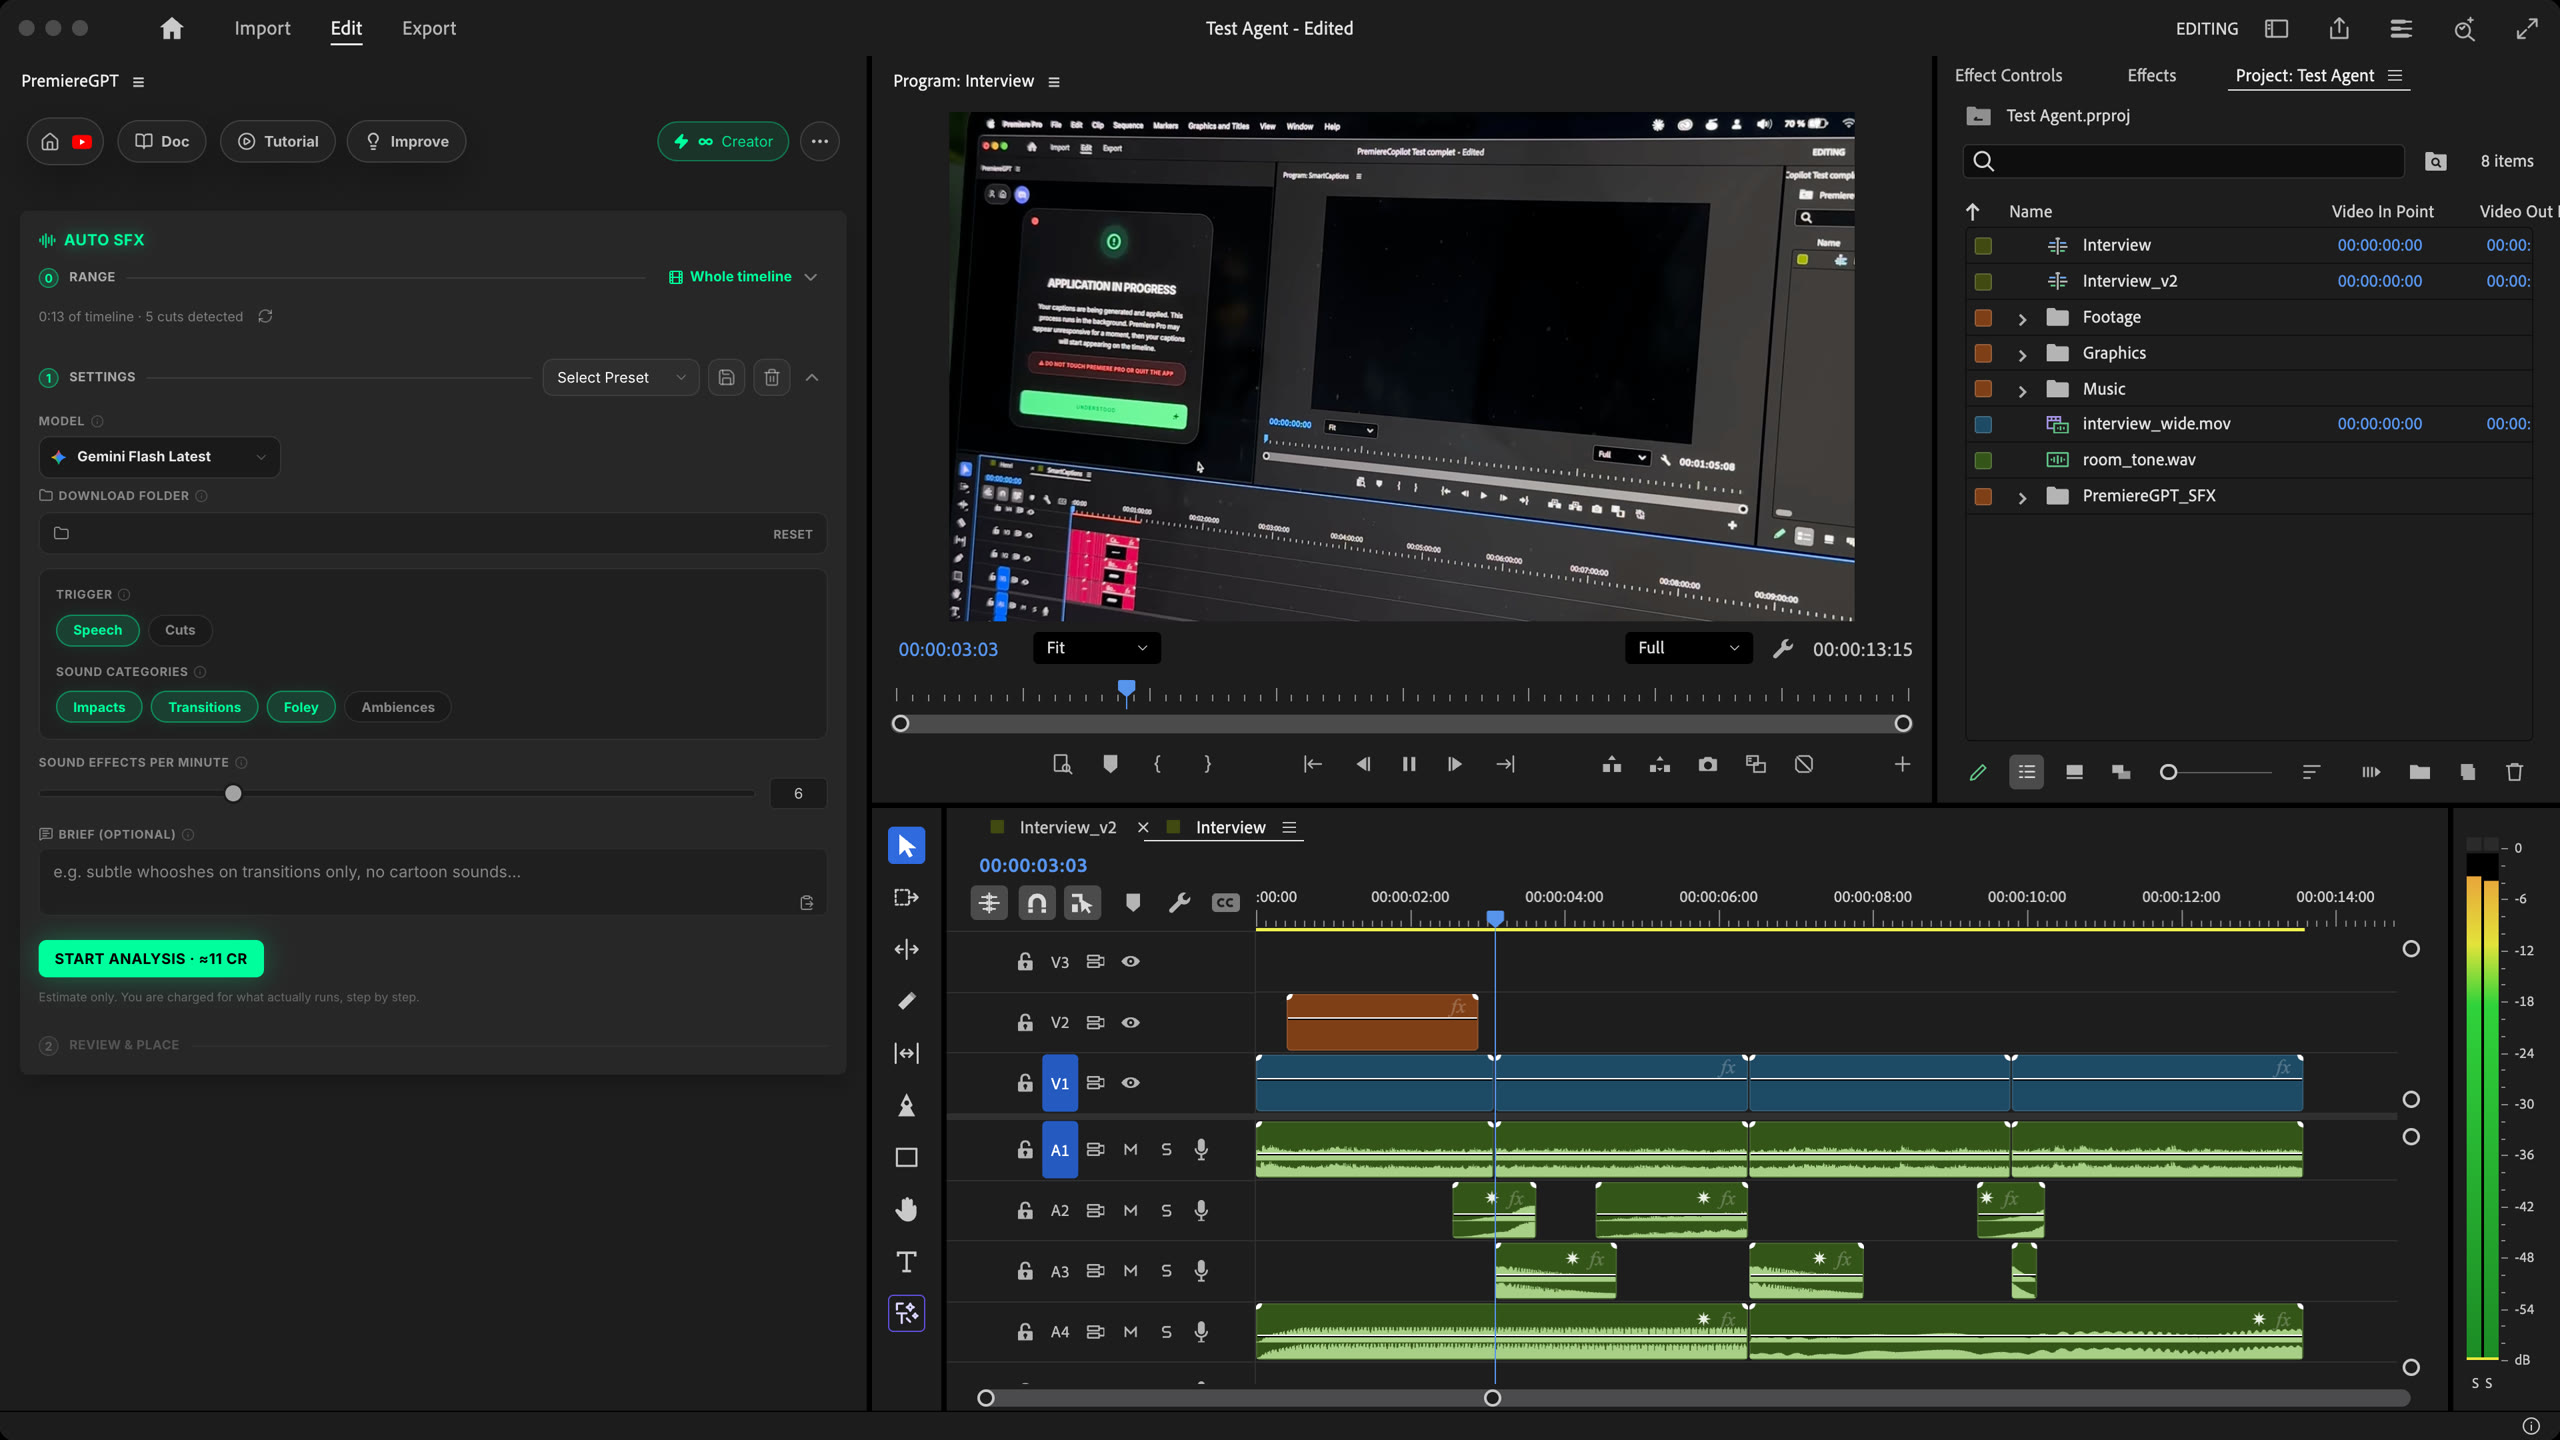The height and width of the screenshot is (1440, 2560).
Task: Click the Tutorial button
Action: click(278, 141)
